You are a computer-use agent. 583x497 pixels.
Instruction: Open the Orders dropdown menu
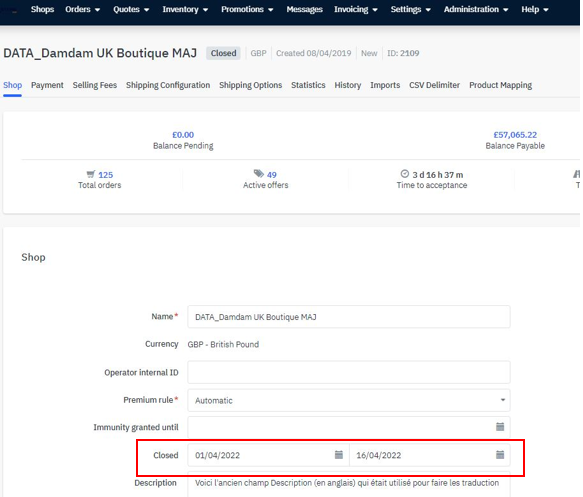(x=83, y=9)
